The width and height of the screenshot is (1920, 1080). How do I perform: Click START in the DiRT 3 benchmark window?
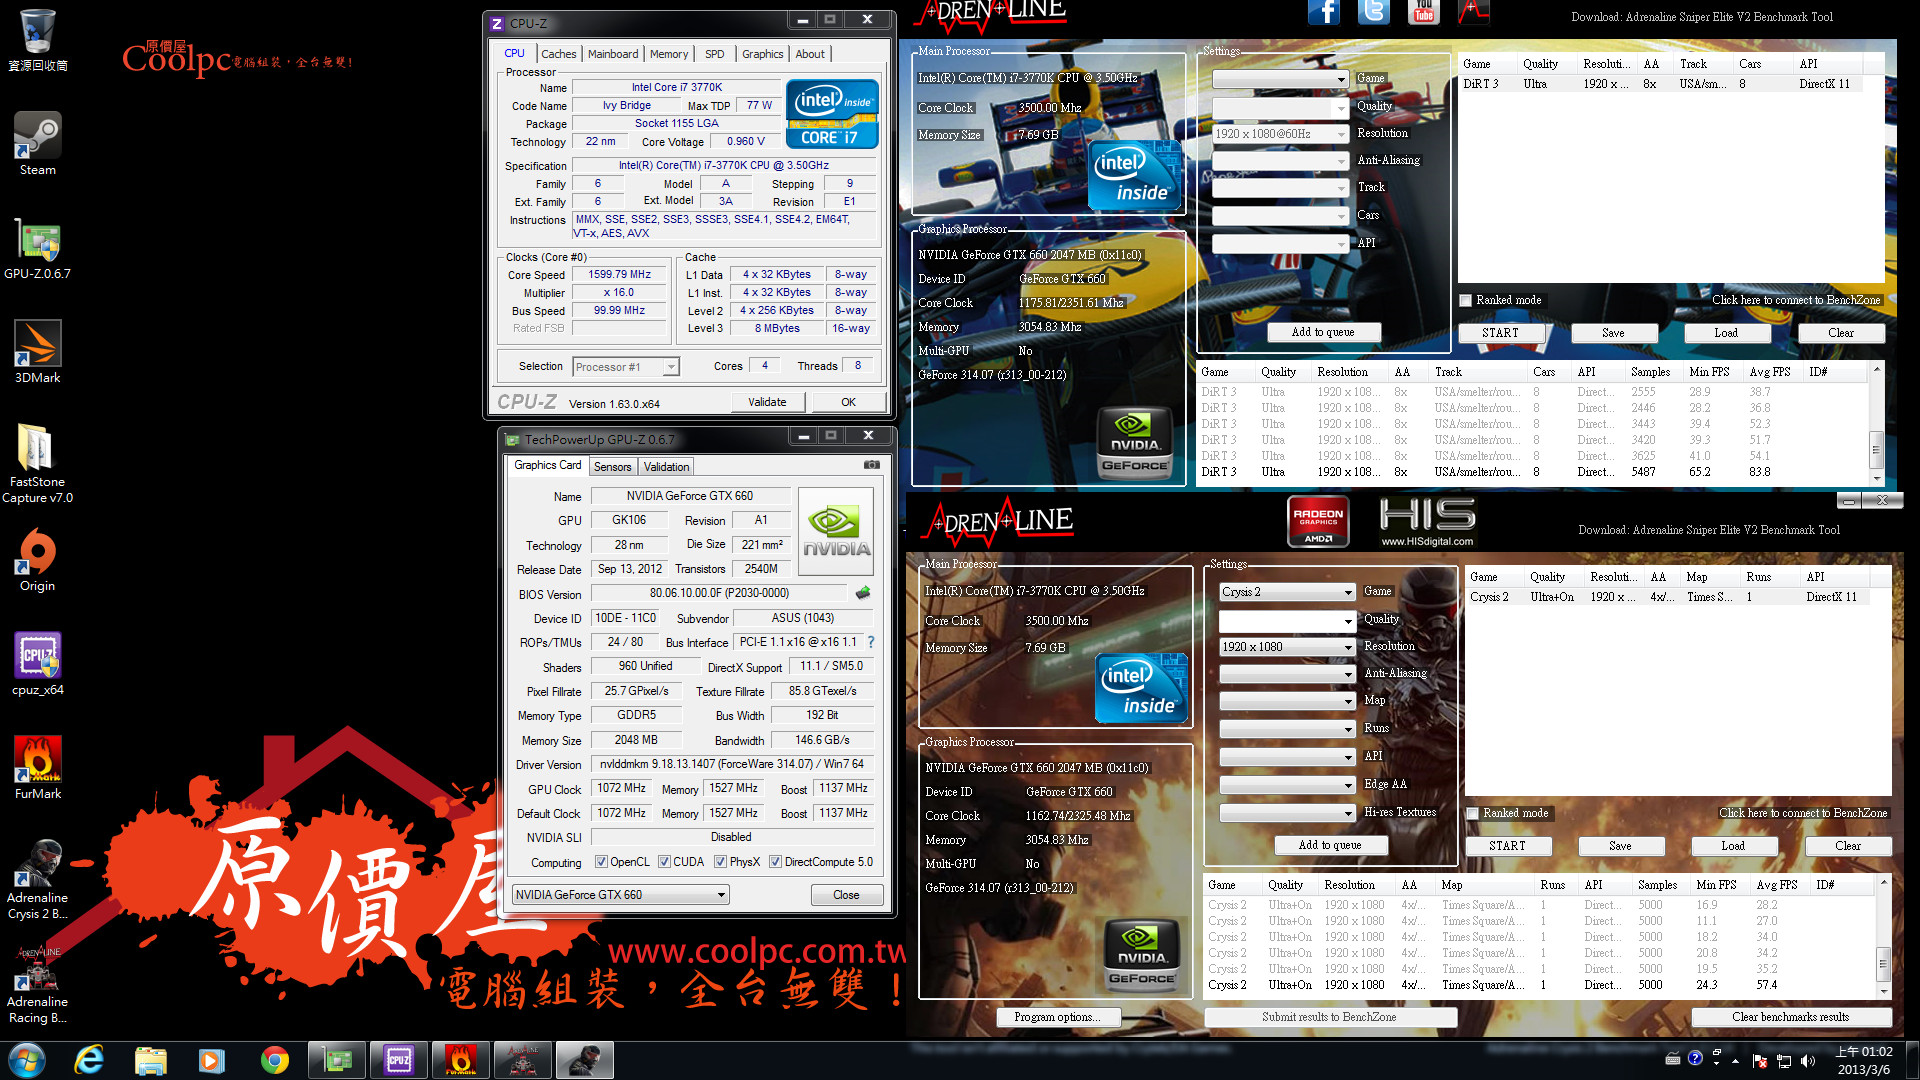[1500, 333]
